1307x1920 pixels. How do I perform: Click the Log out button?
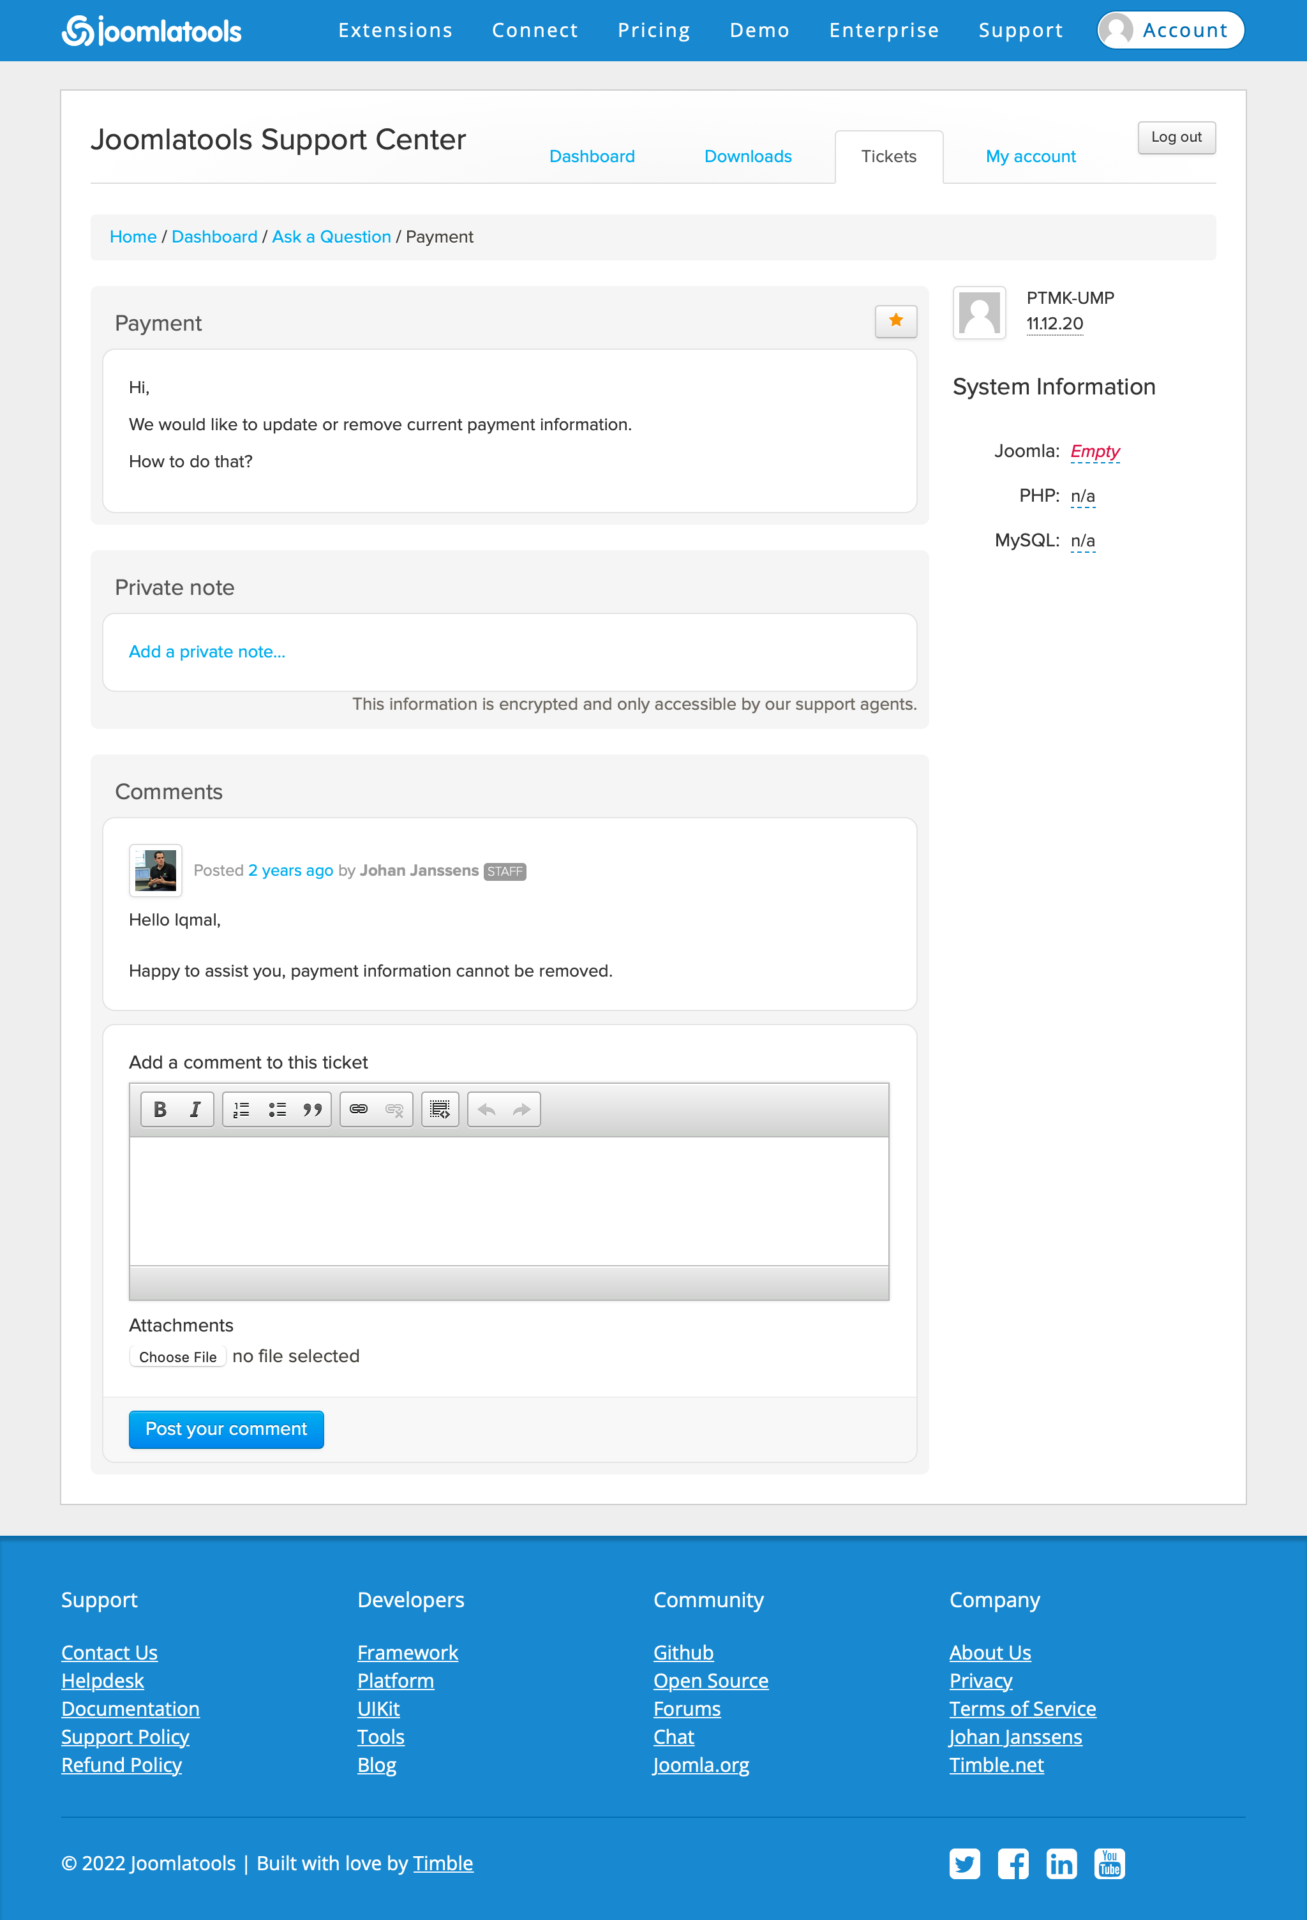1177,137
